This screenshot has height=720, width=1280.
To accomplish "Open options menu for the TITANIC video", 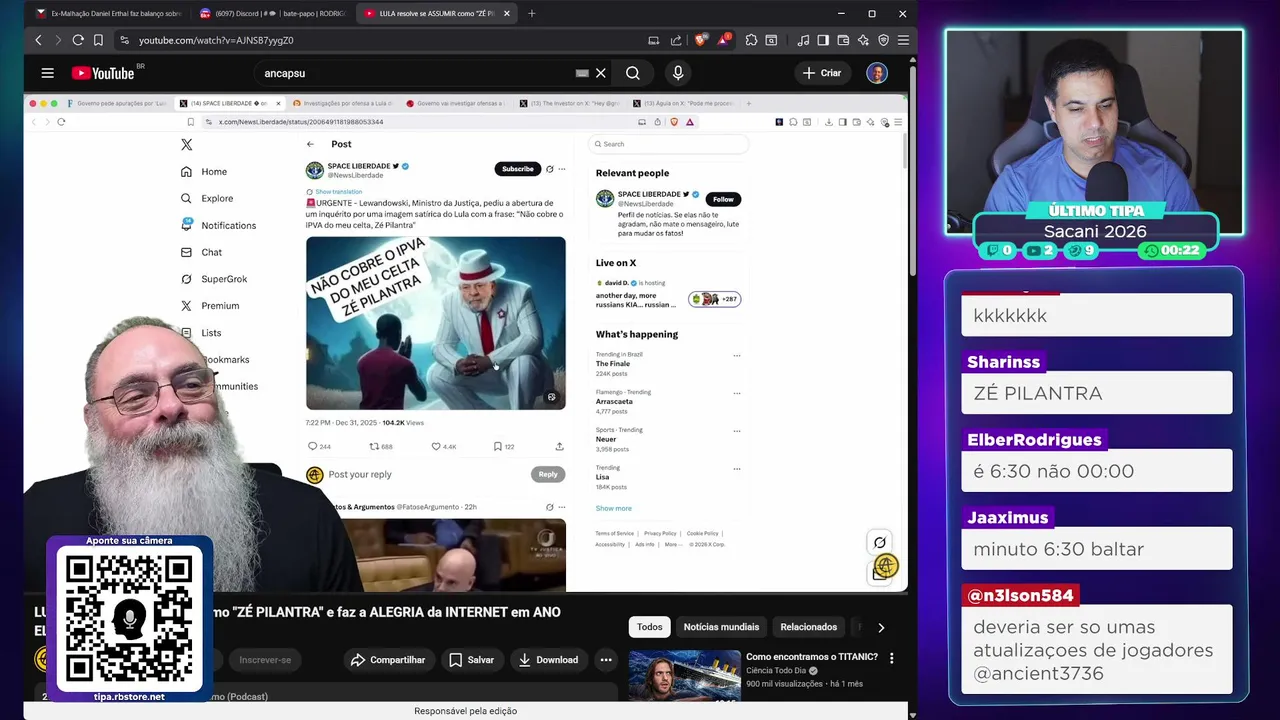I will pyautogui.click(x=891, y=658).
